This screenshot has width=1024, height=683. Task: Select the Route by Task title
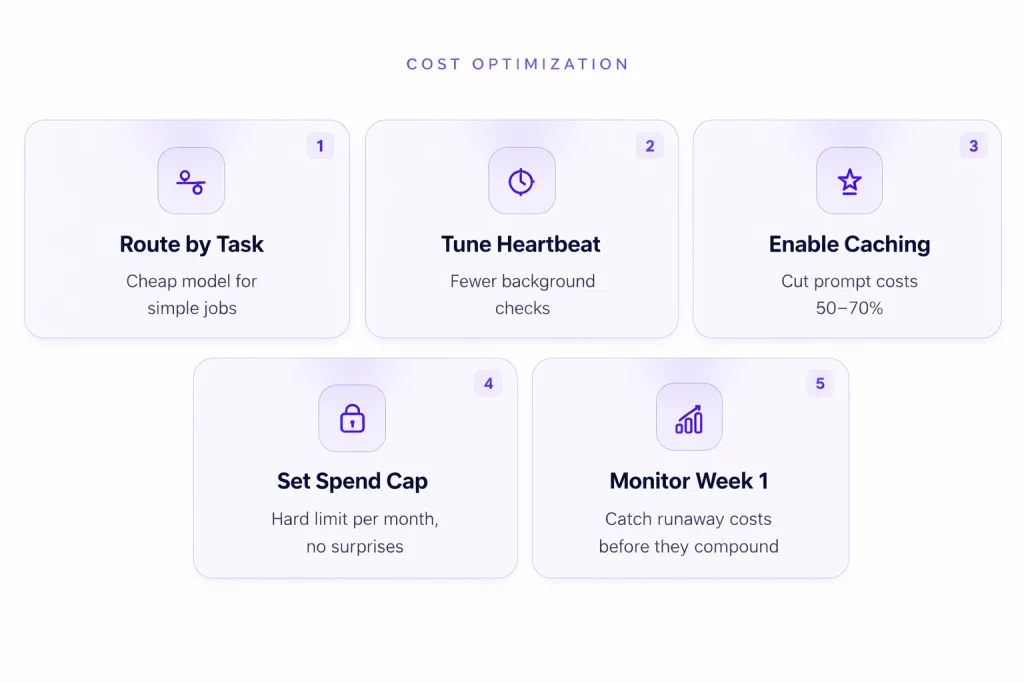pos(191,244)
